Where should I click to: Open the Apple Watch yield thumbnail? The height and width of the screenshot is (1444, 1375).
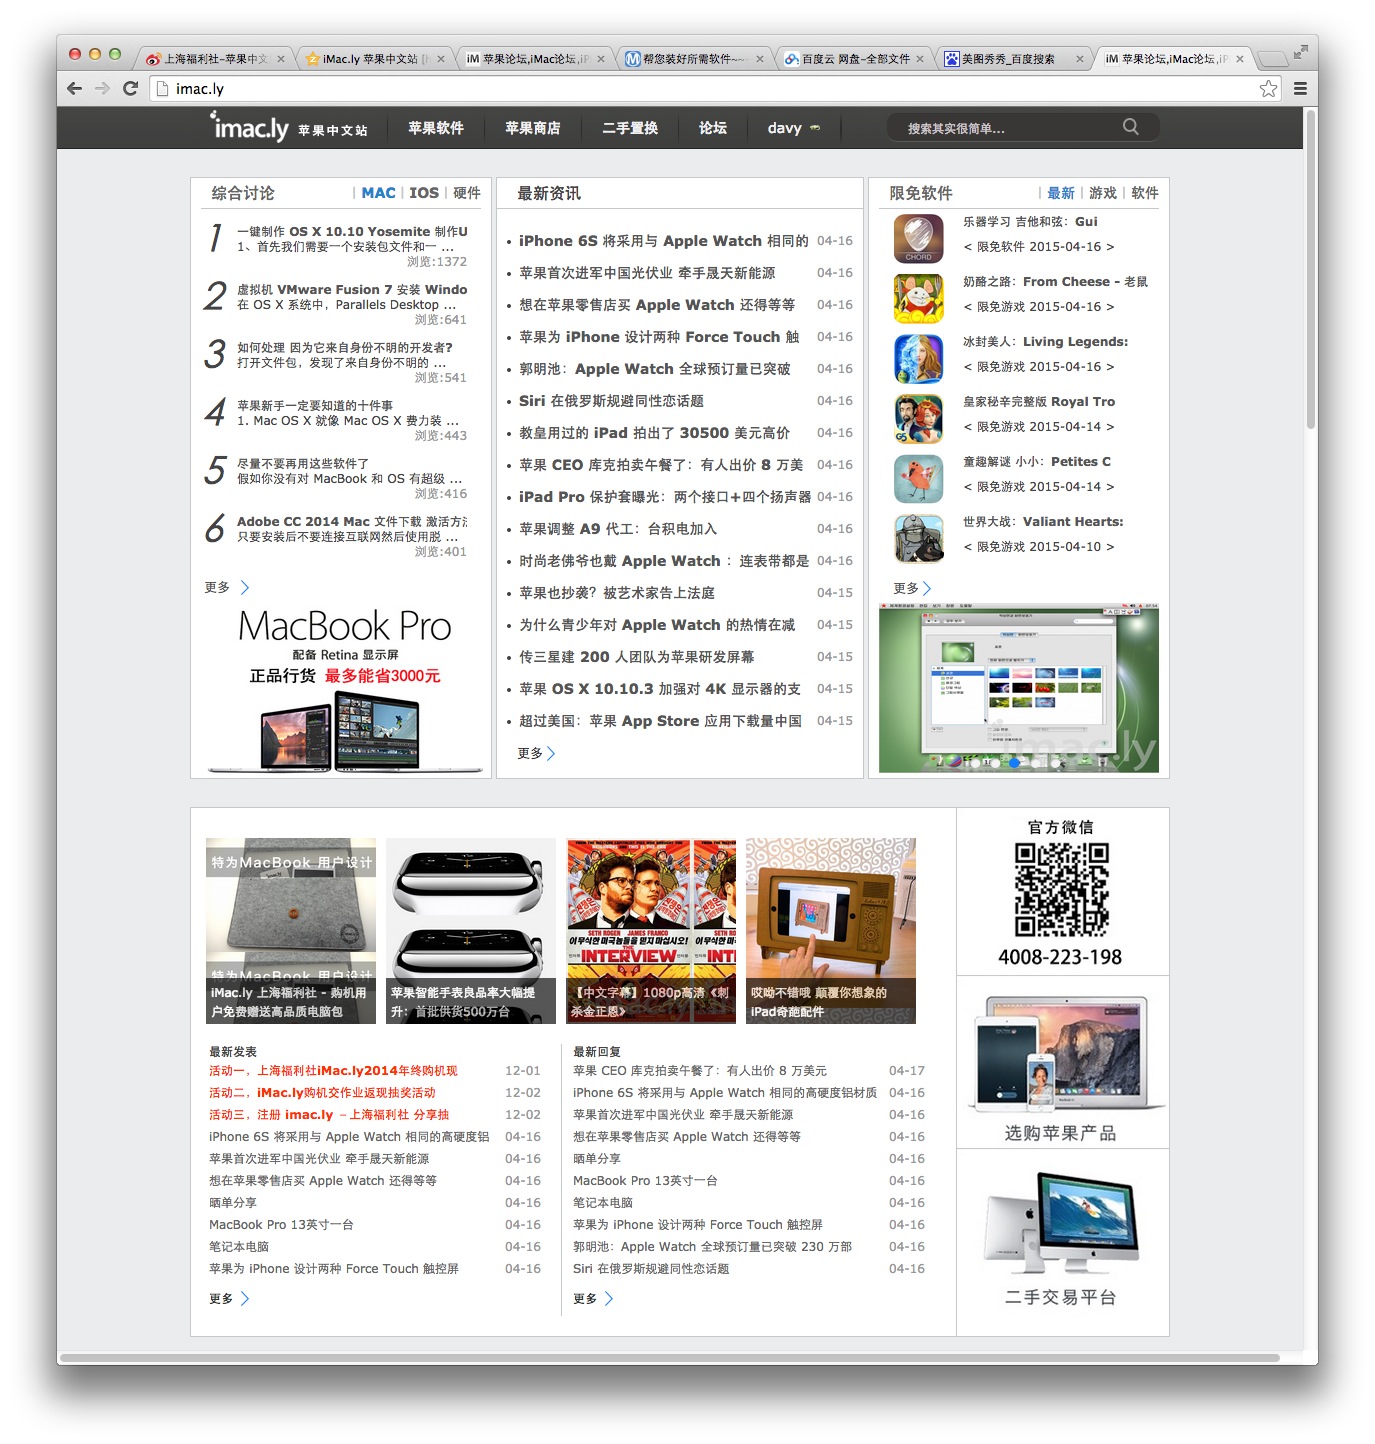(x=471, y=931)
